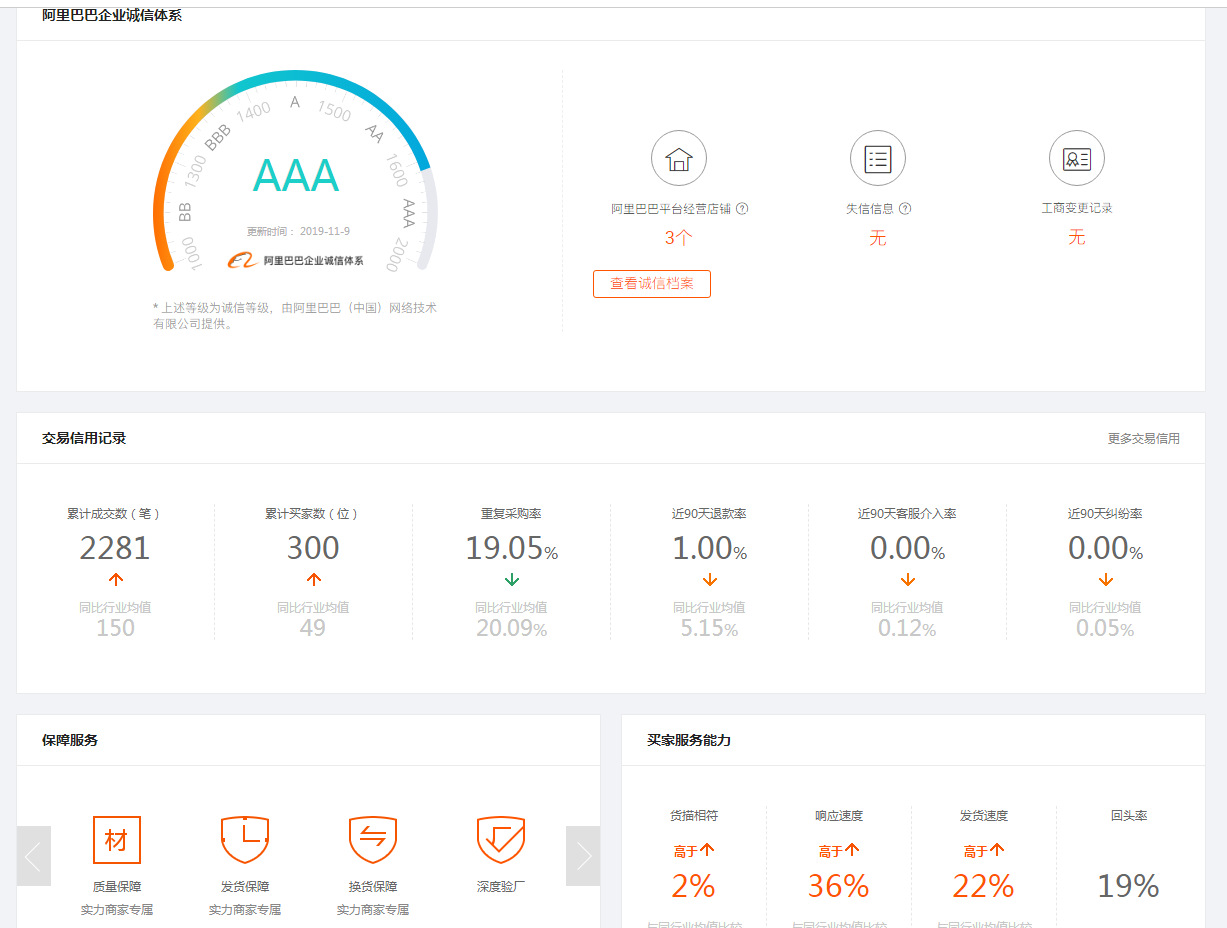Screen dimensions: 1227x928
Task: Open 更多交易信用 link
Action: [x=1143, y=439]
